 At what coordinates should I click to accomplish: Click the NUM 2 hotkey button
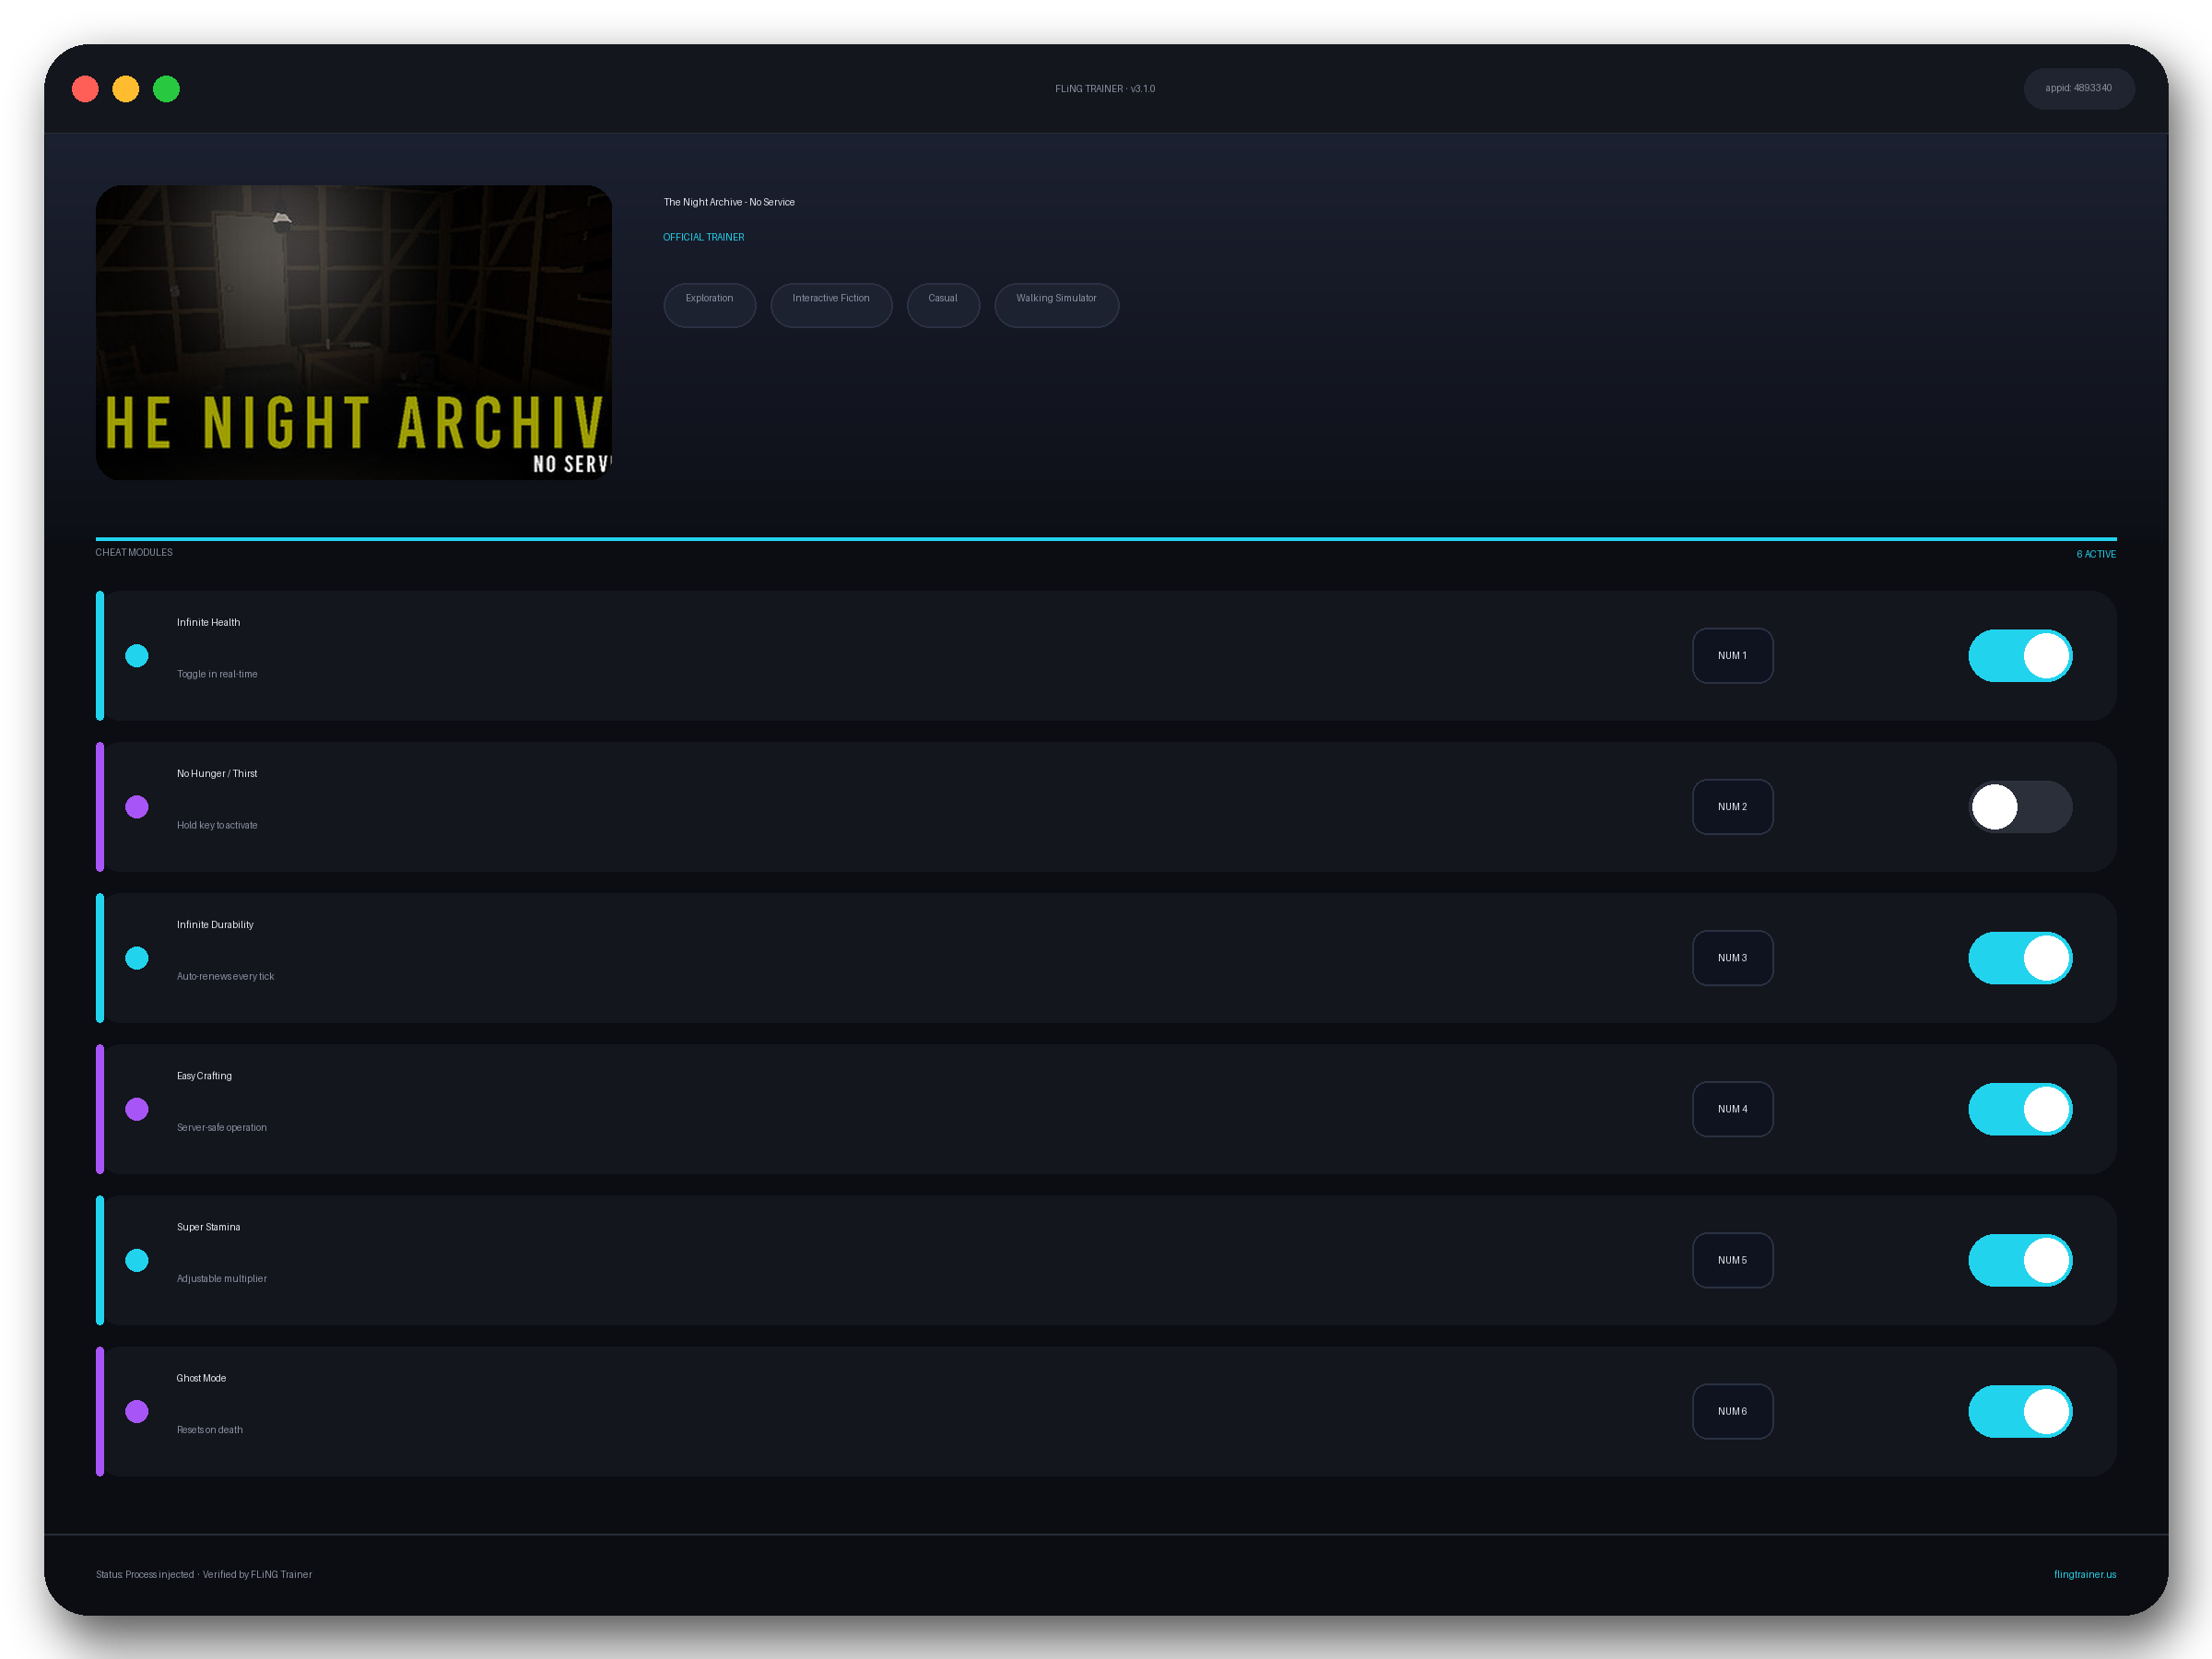tap(1732, 807)
